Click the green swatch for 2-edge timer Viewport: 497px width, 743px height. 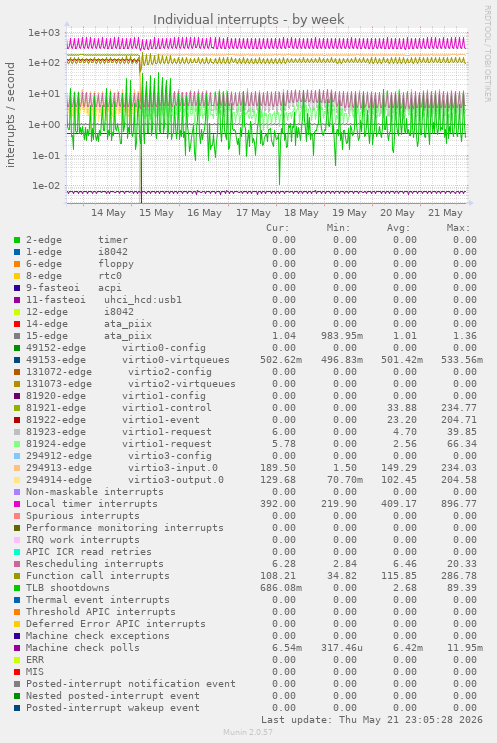click(17, 240)
